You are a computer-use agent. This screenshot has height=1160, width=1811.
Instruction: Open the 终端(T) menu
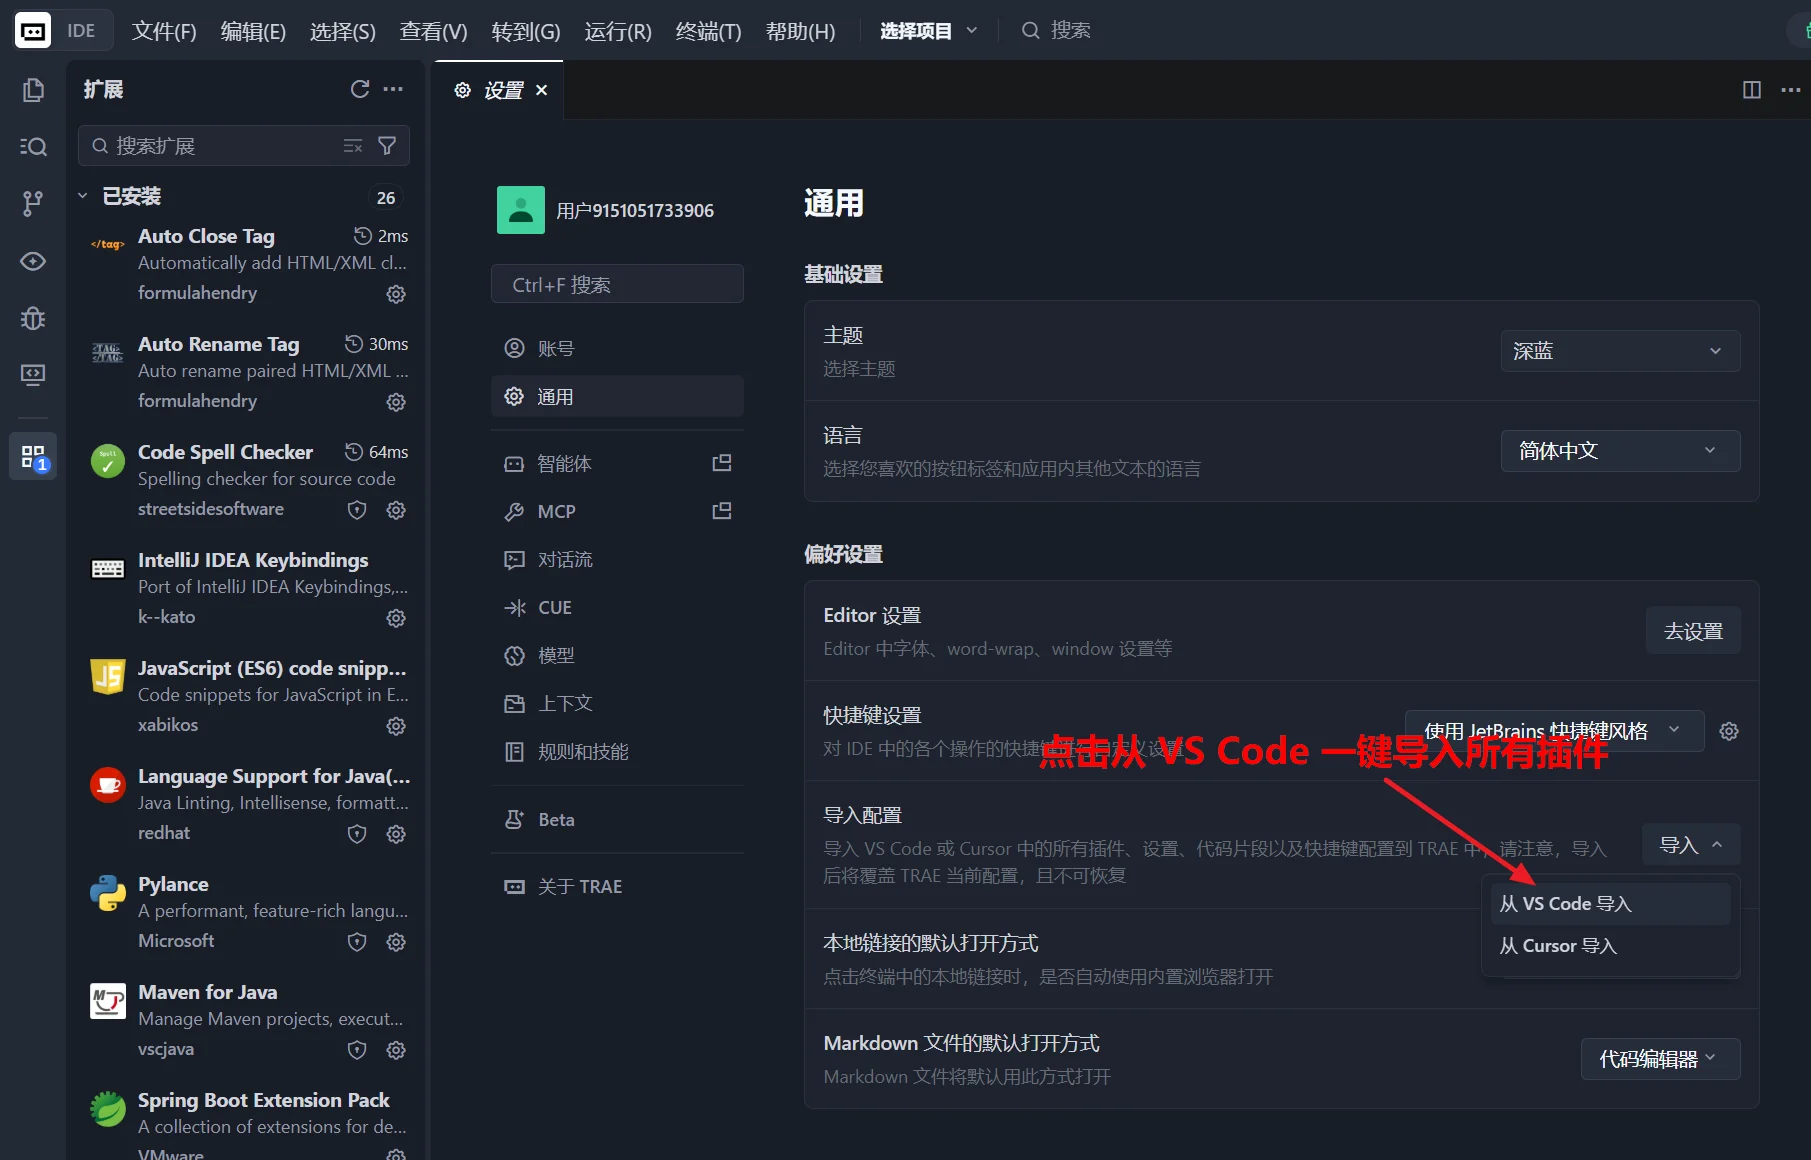tap(708, 31)
